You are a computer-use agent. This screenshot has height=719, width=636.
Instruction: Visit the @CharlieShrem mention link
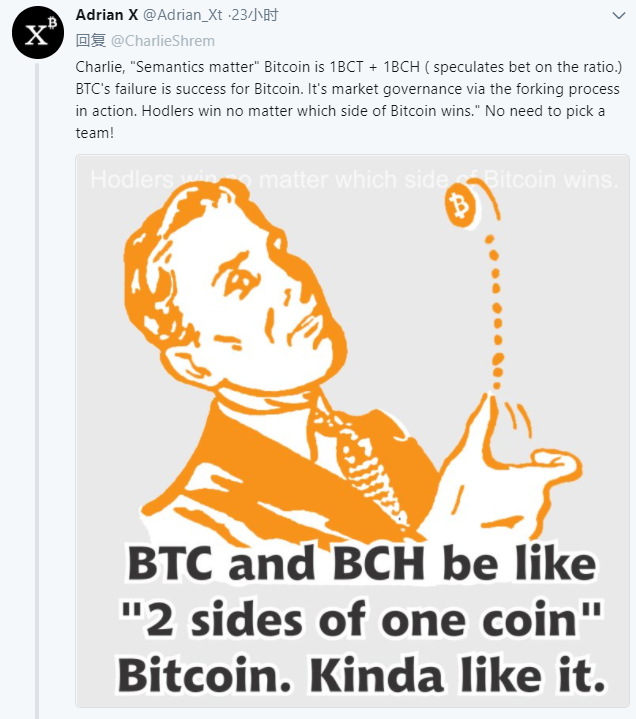162,41
